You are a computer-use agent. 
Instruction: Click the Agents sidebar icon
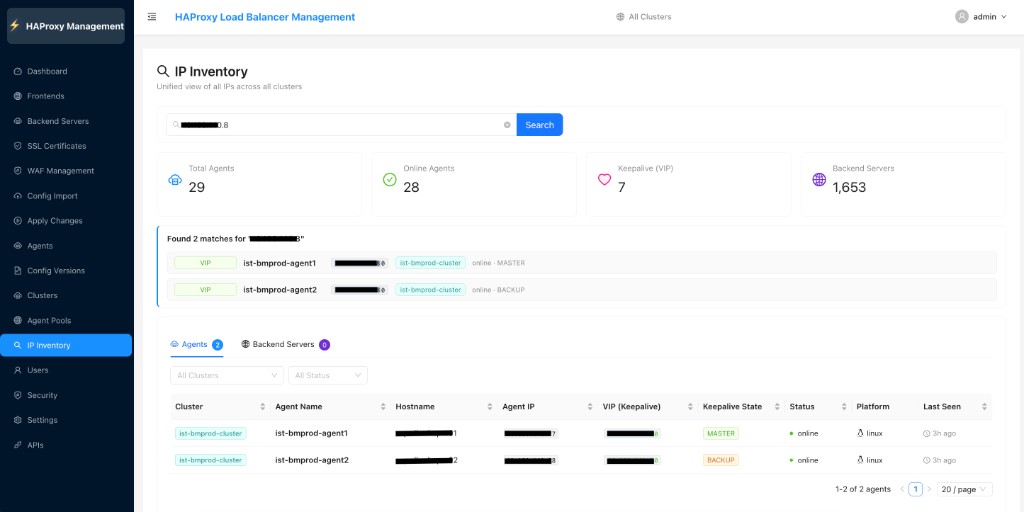pos(18,246)
